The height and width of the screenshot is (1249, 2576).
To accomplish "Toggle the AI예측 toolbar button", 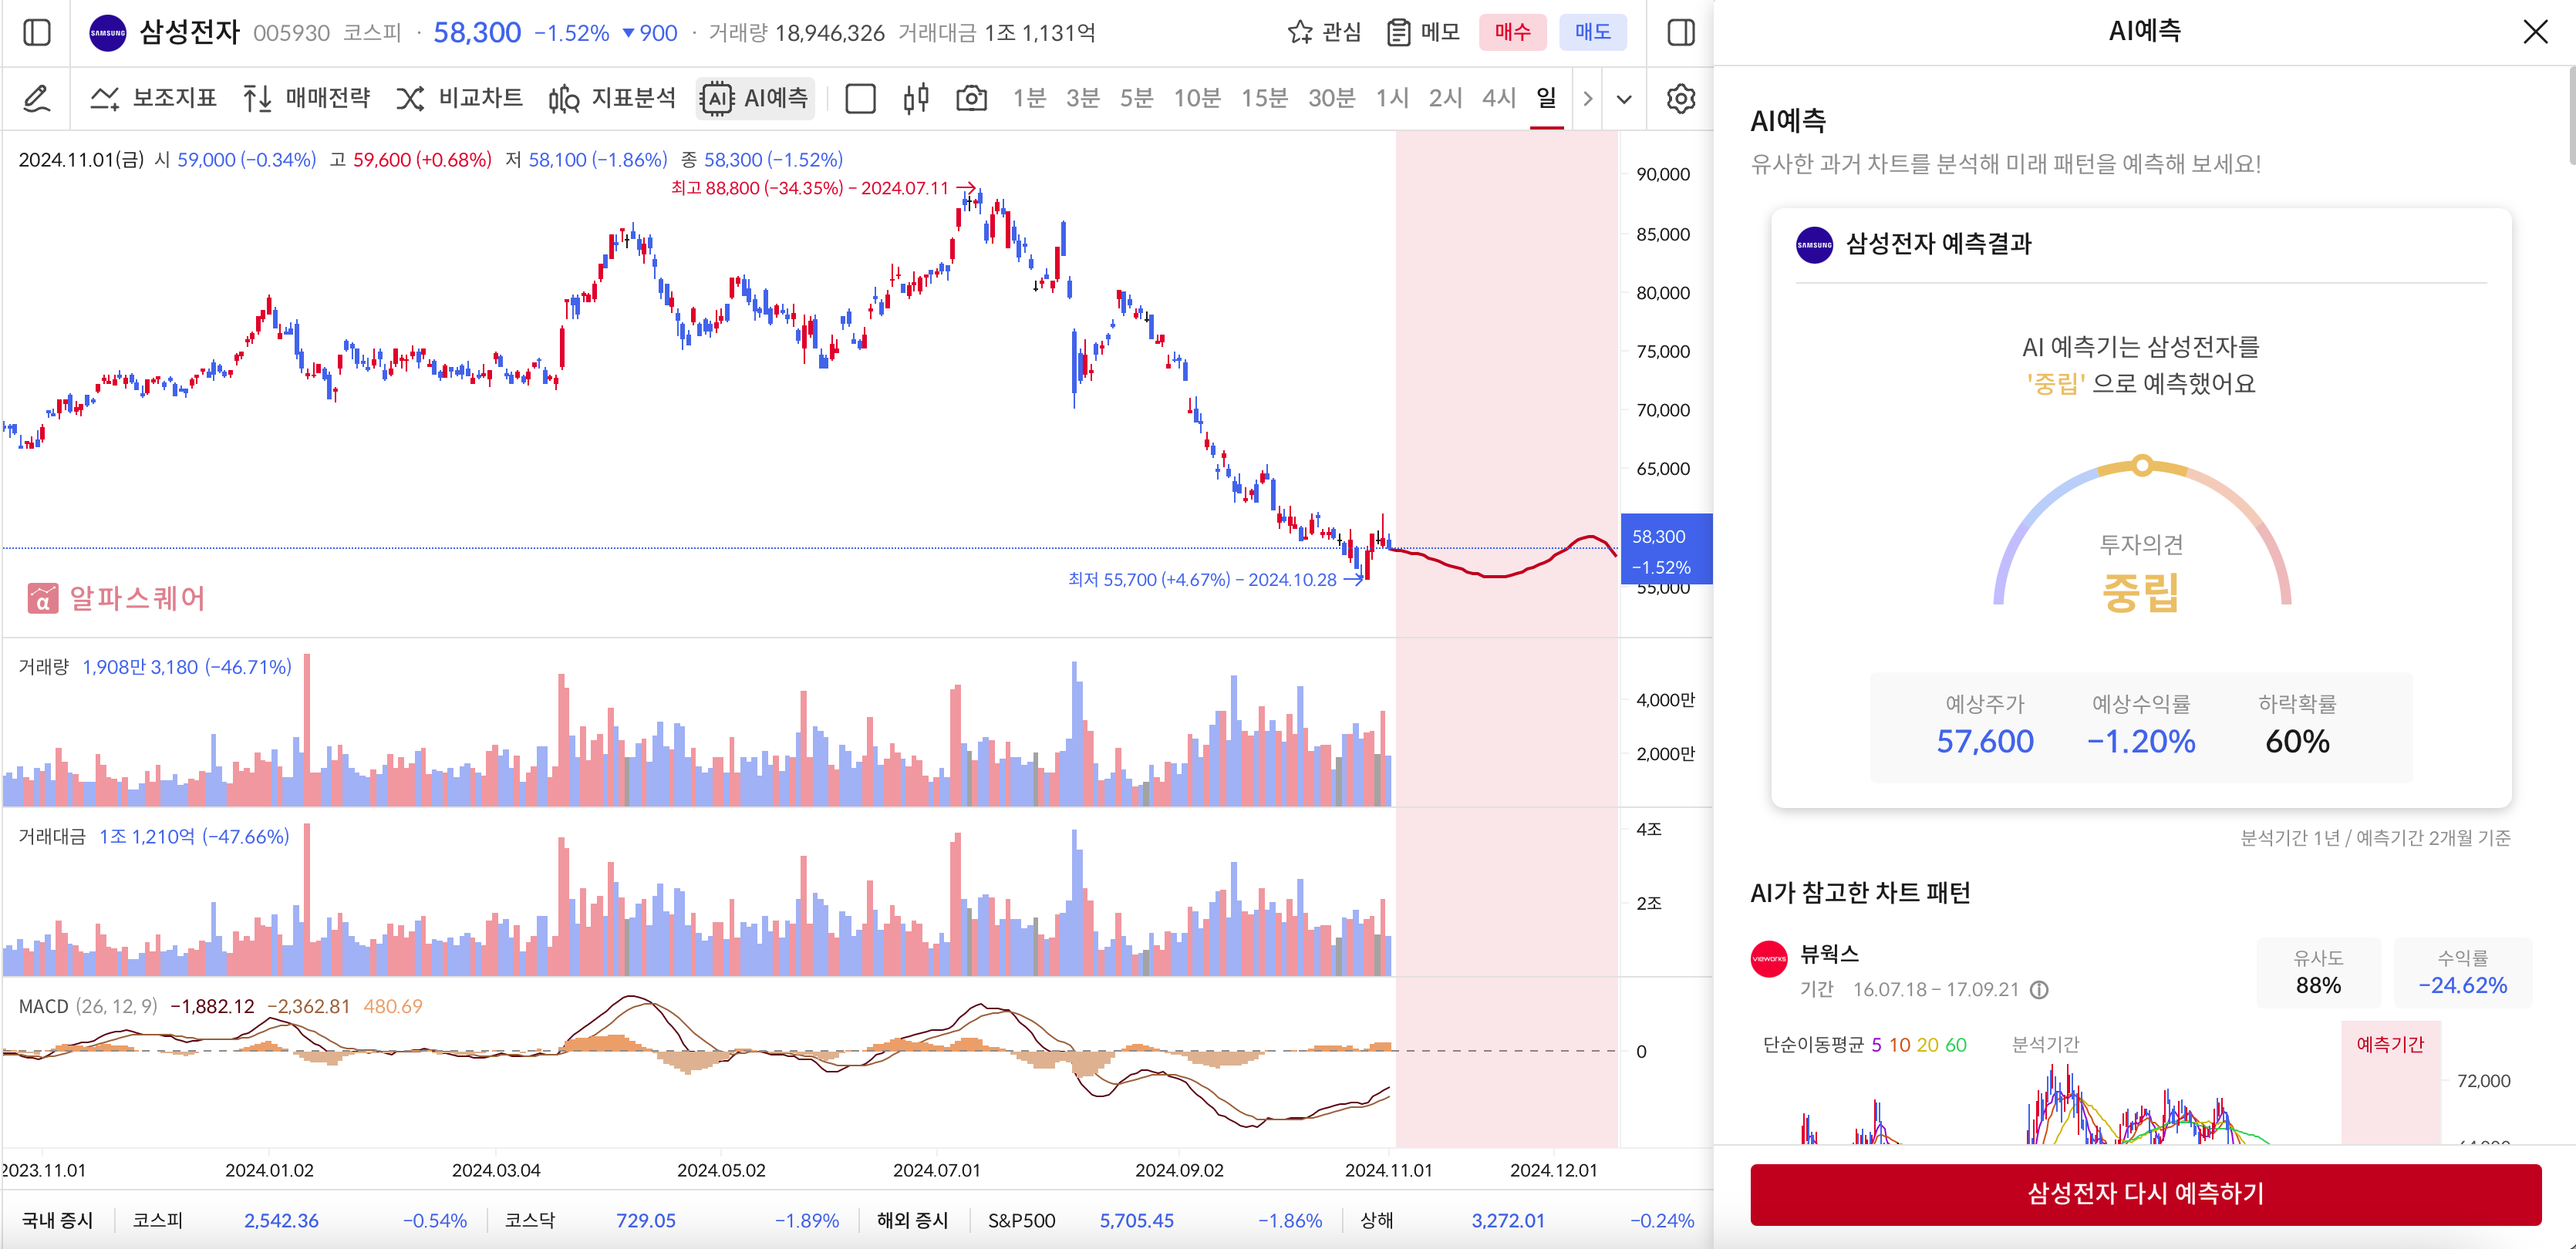I will [x=755, y=98].
